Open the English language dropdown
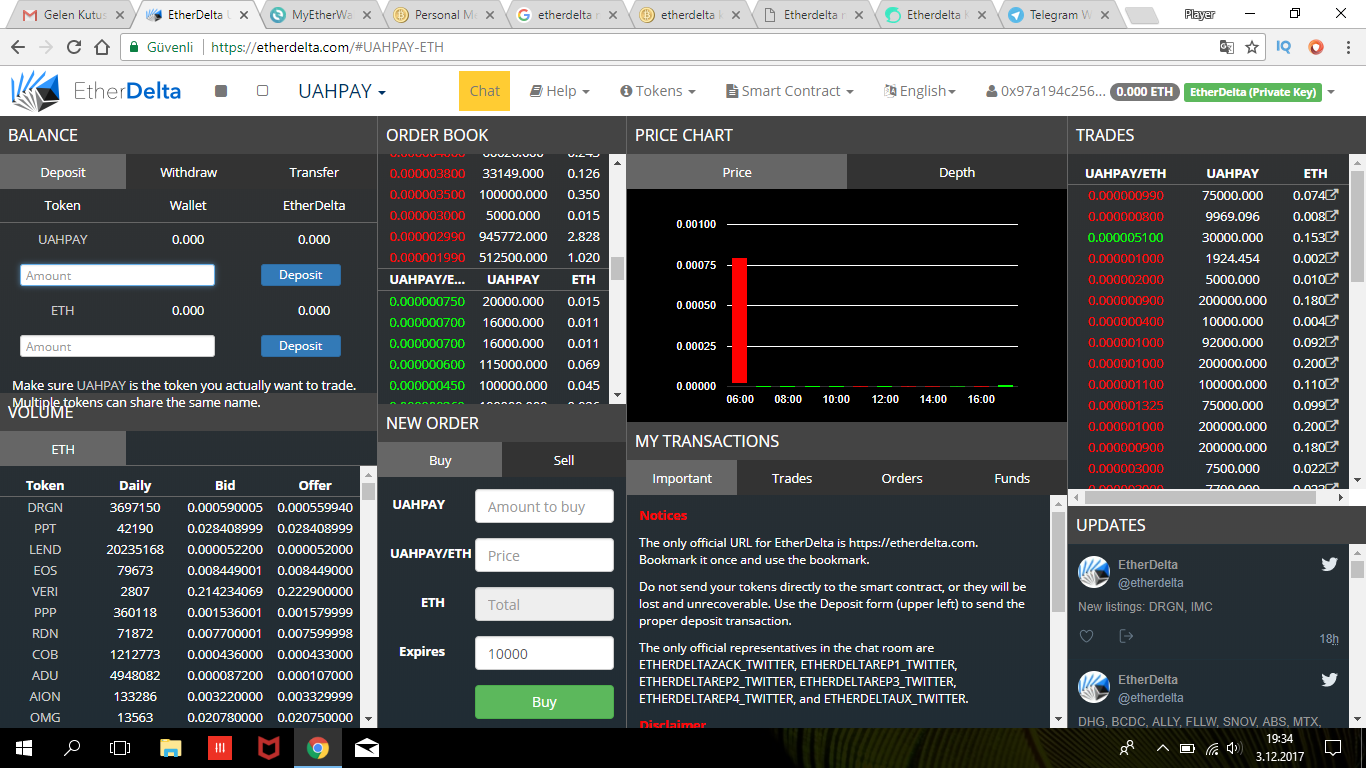This screenshot has height=768, width=1366. tap(920, 91)
